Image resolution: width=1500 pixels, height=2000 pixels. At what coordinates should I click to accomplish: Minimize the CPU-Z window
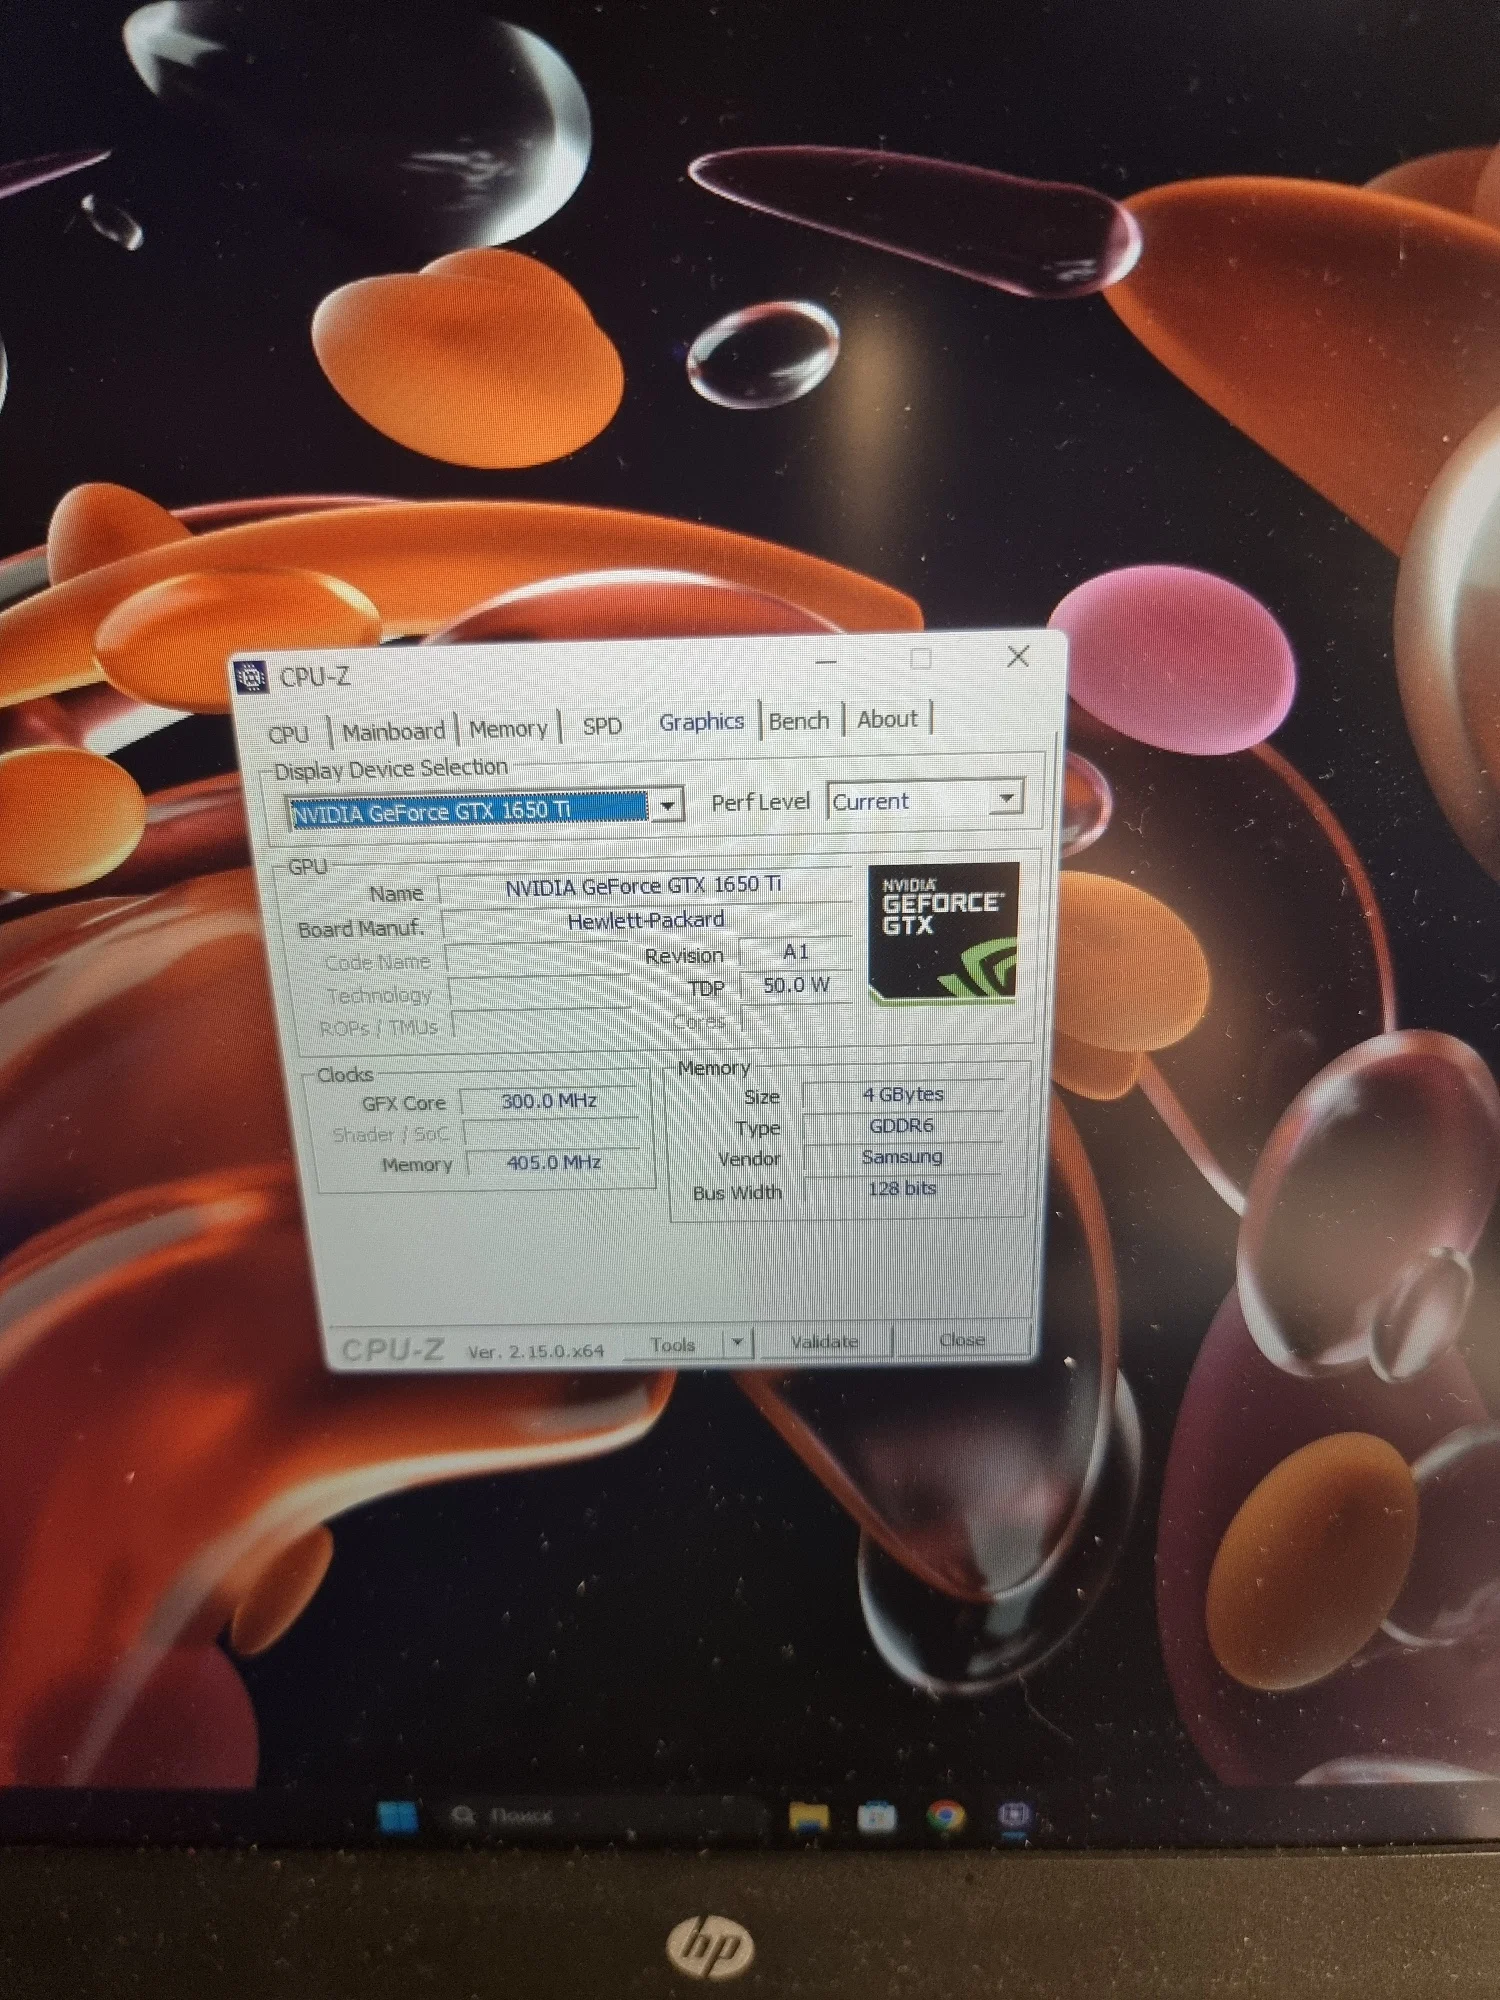tap(826, 661)
